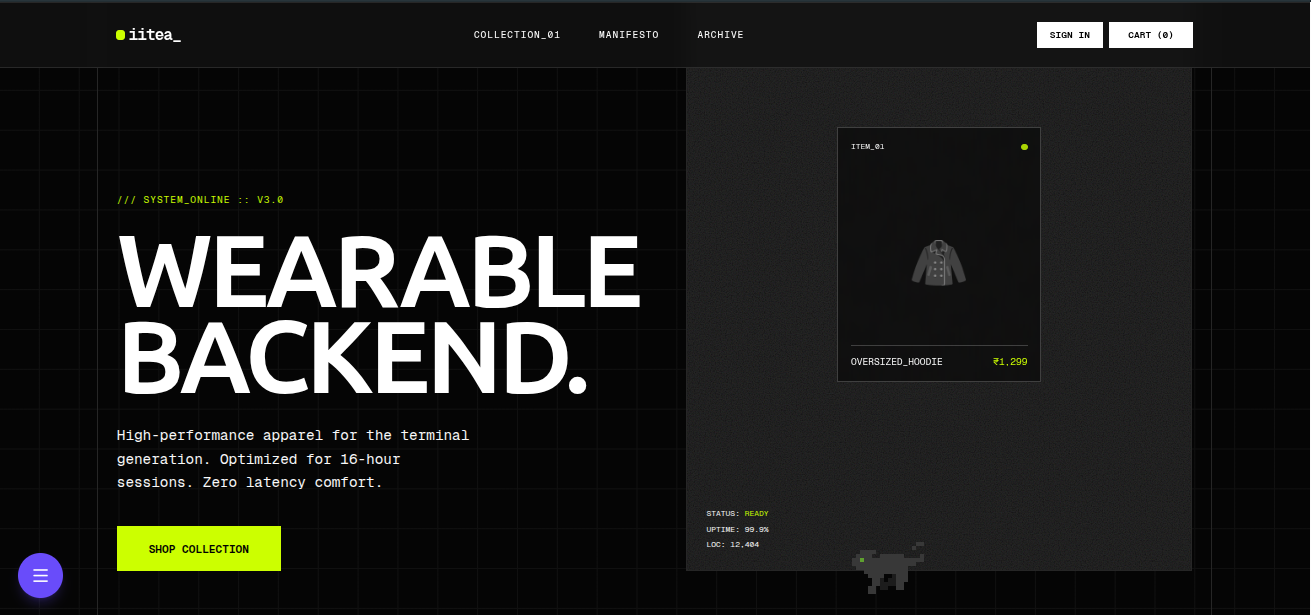Click the WEARABLE BACKEND headline
Viewport: 1311px width, 615px height.
click(377, 315)
